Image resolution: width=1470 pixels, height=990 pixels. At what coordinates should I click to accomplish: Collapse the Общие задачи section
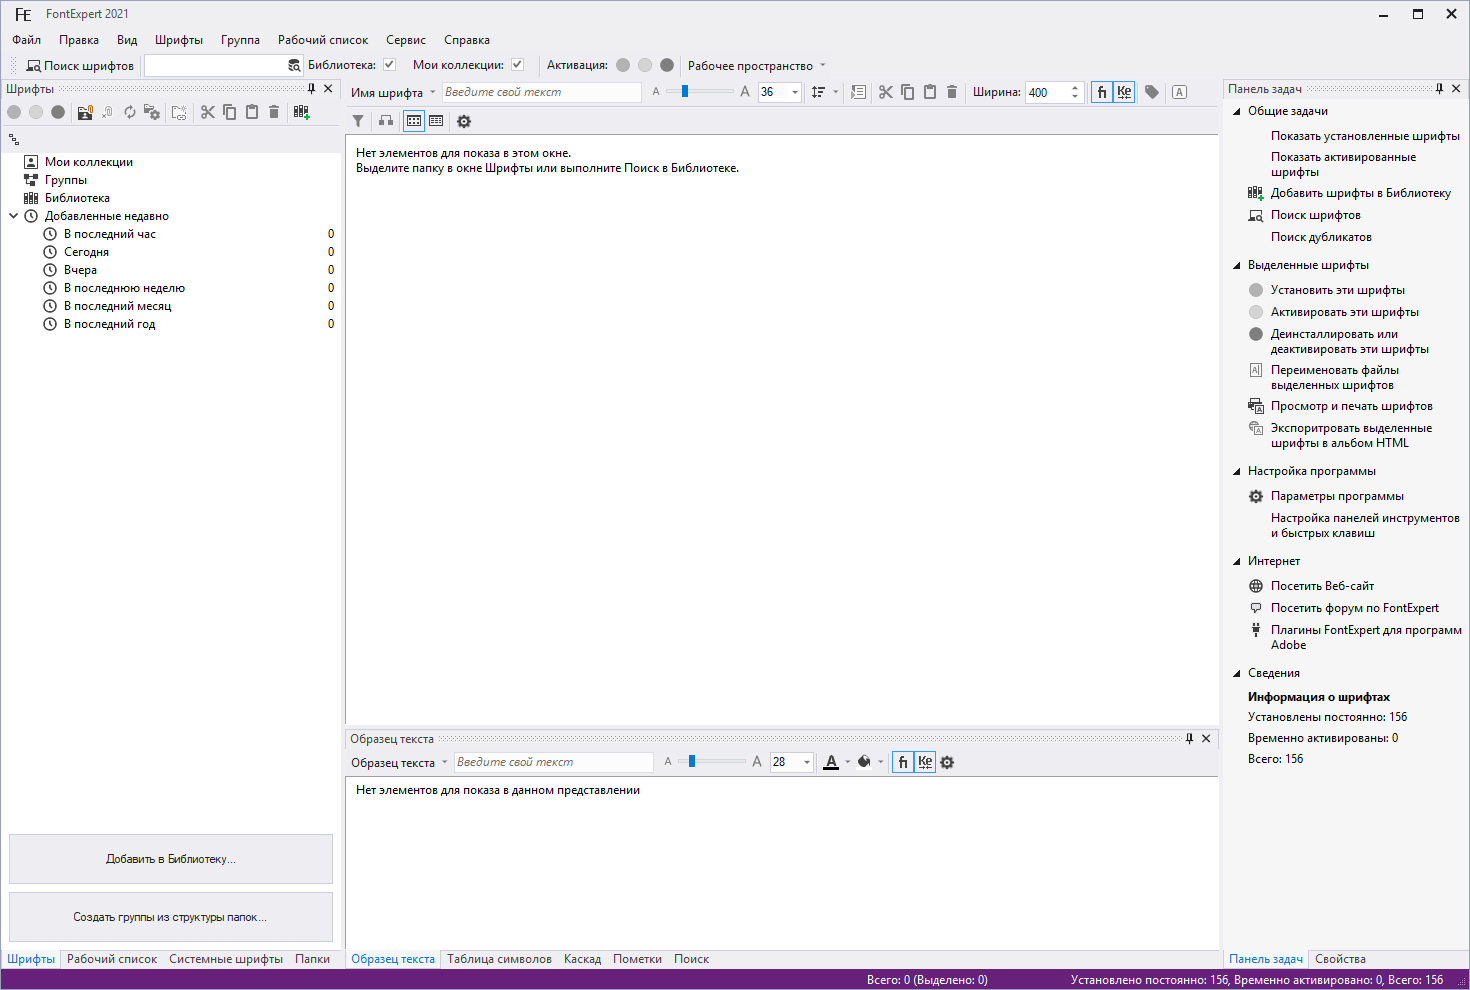coord(1237,112)
